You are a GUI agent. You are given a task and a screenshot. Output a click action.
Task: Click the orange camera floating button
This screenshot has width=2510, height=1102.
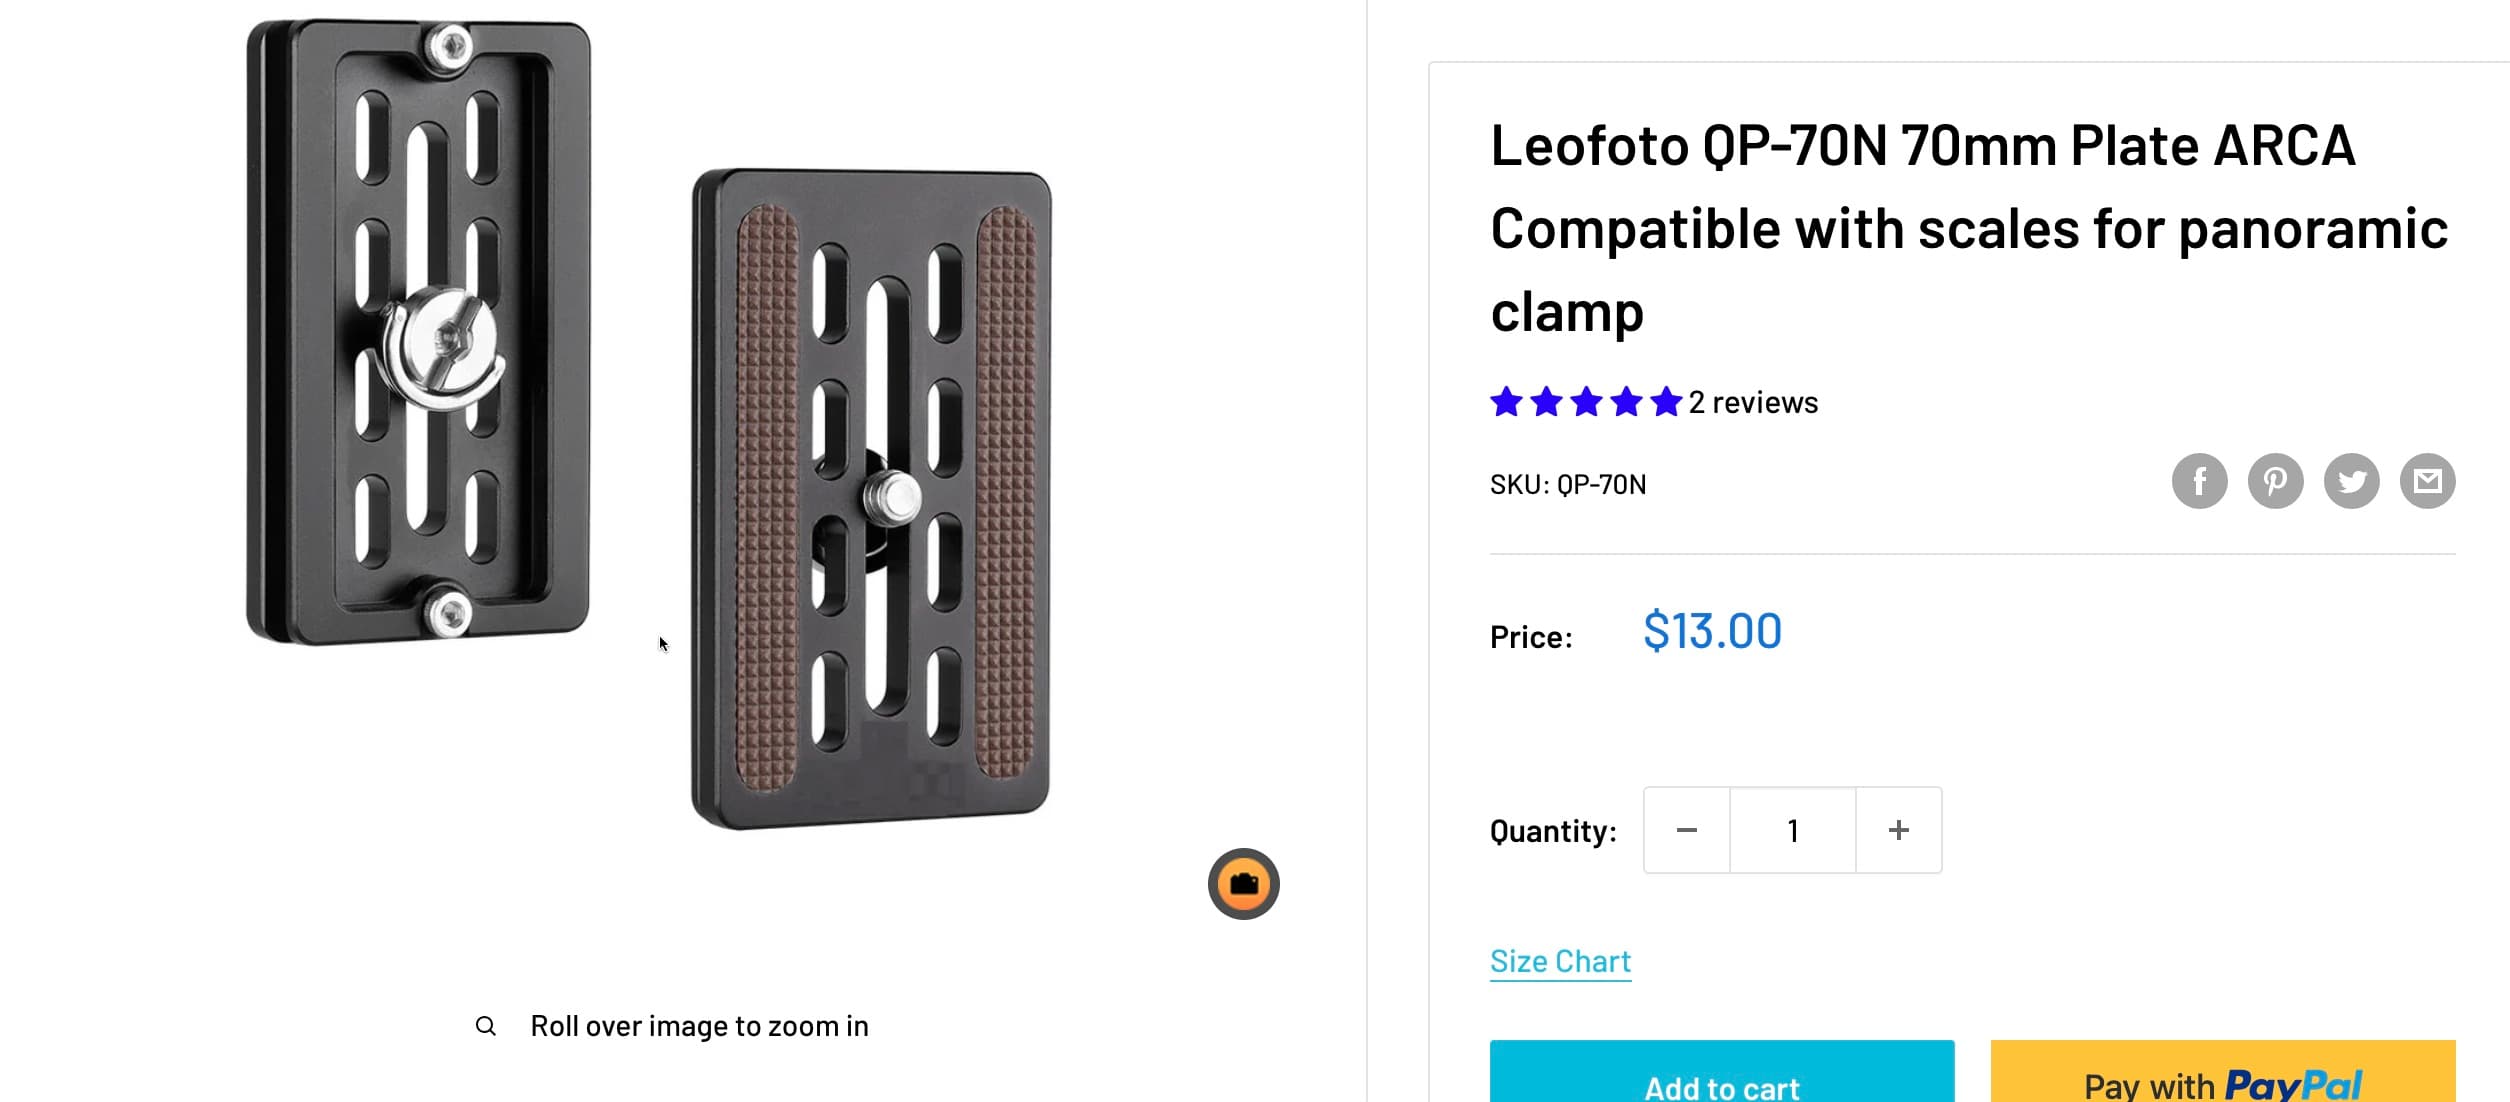(1243, 884)
